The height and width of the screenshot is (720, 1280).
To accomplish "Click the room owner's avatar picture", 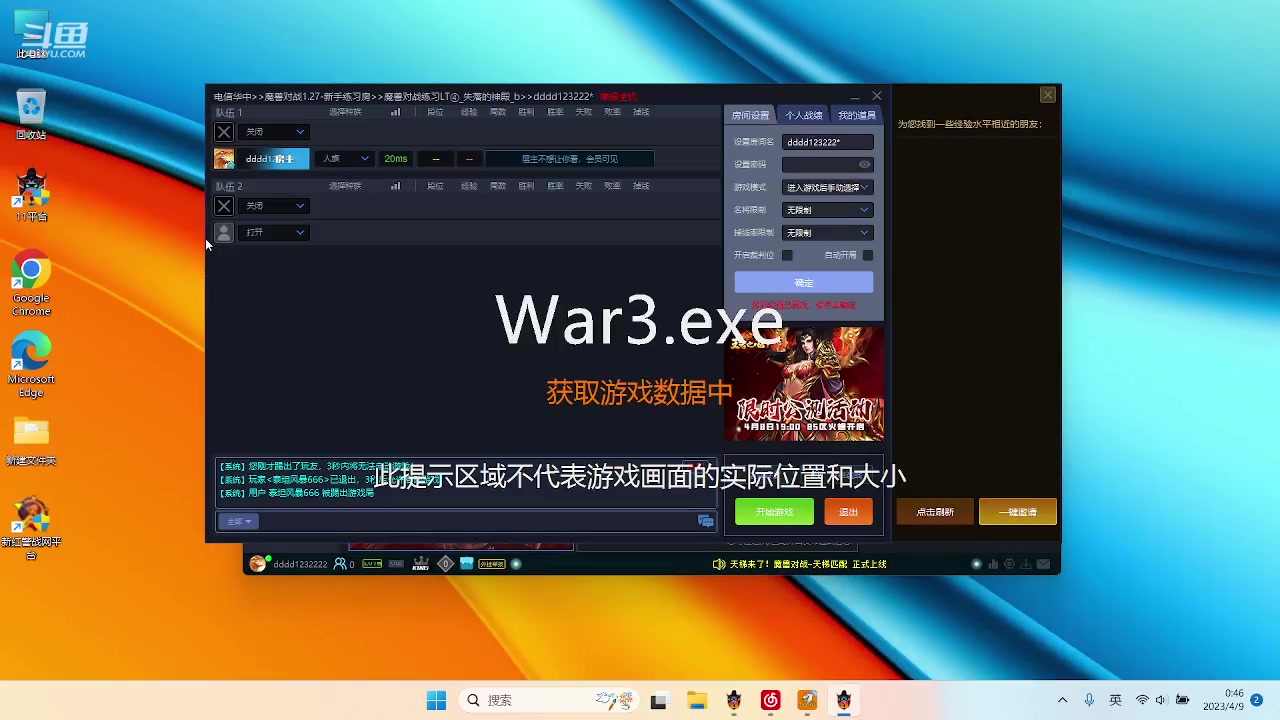I will [x=224, y=159].
